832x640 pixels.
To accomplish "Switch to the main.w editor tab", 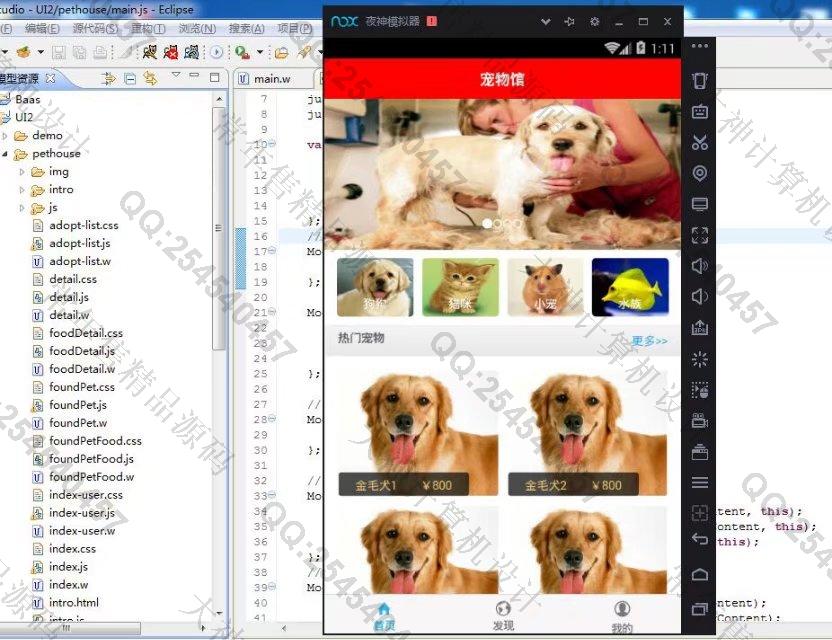I will (272, 79).
